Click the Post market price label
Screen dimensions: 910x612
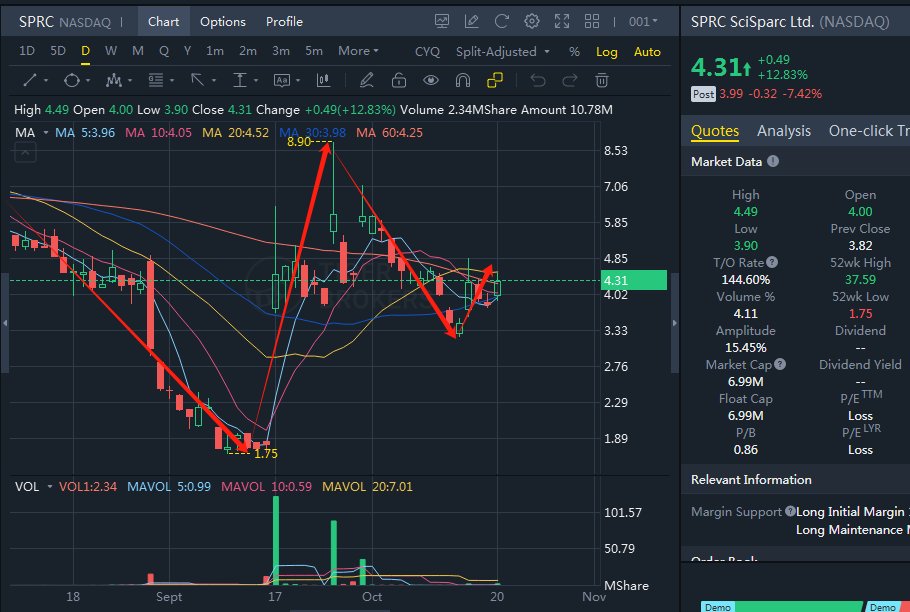(703, 94)
